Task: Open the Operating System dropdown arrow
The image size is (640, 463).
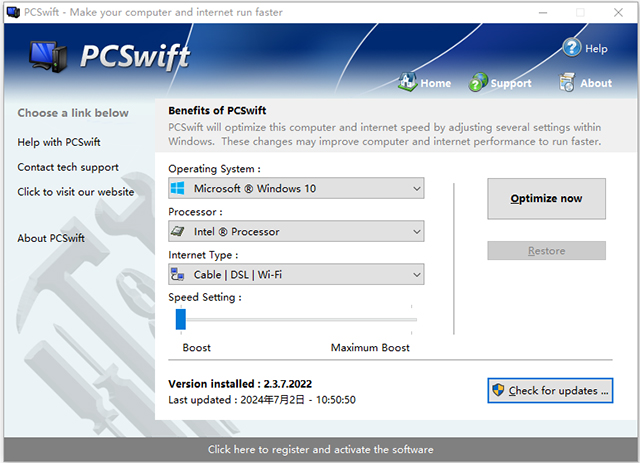Action: pos(416,189)
